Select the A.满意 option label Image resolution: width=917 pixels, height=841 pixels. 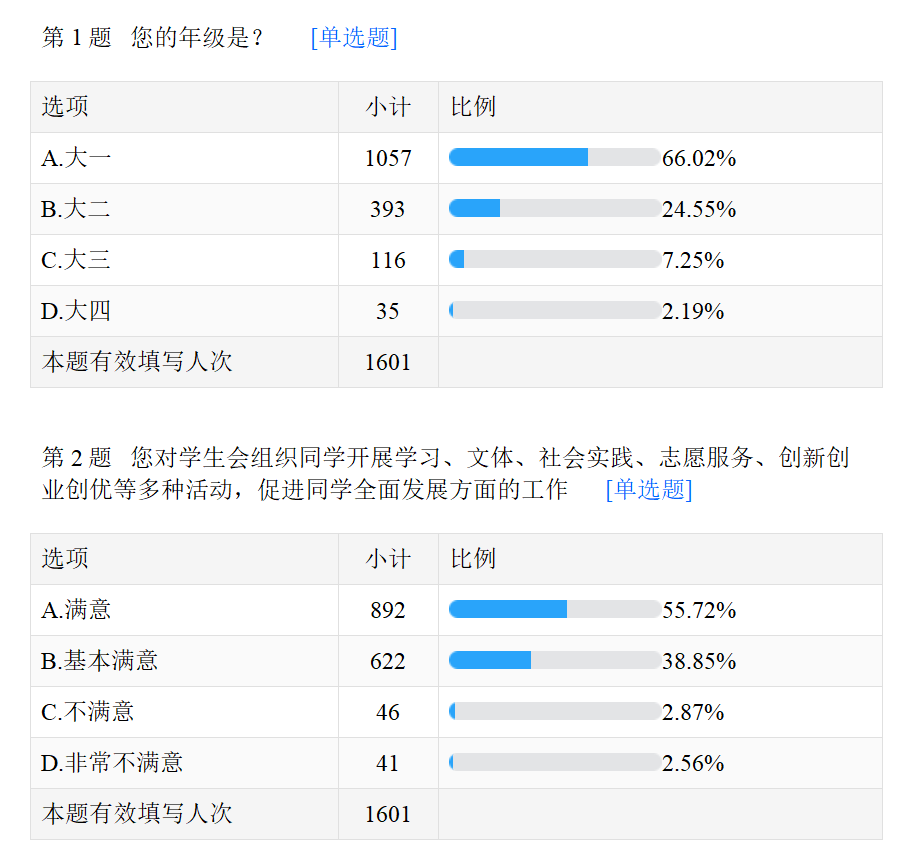pyautogui.click(x=76, y=610)
